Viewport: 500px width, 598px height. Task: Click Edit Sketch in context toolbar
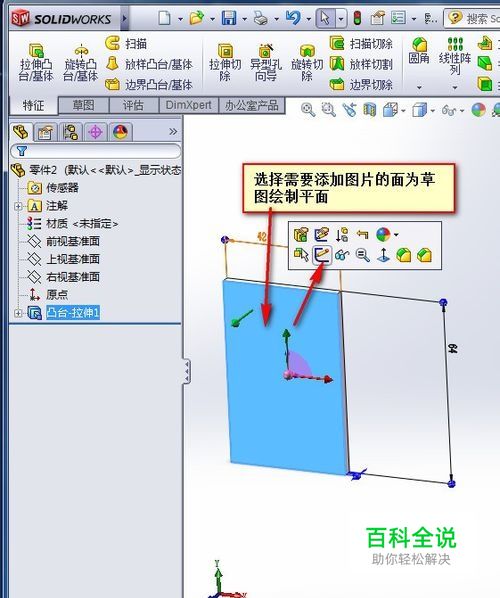click(x=322, y=235)
